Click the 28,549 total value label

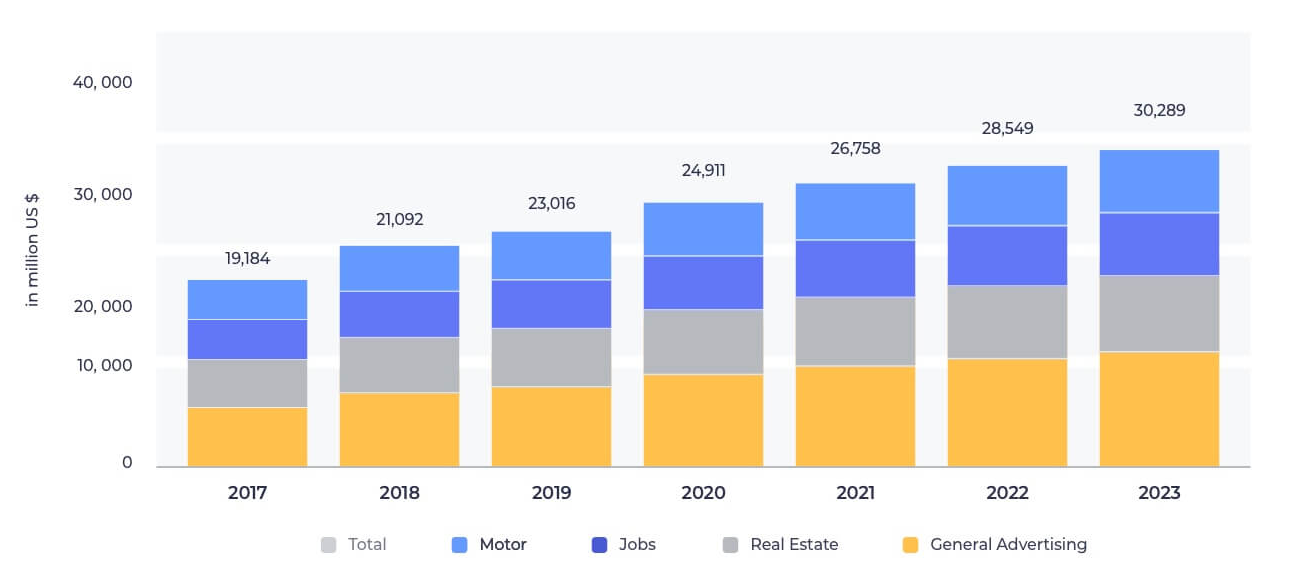[x=1007, y=128]
